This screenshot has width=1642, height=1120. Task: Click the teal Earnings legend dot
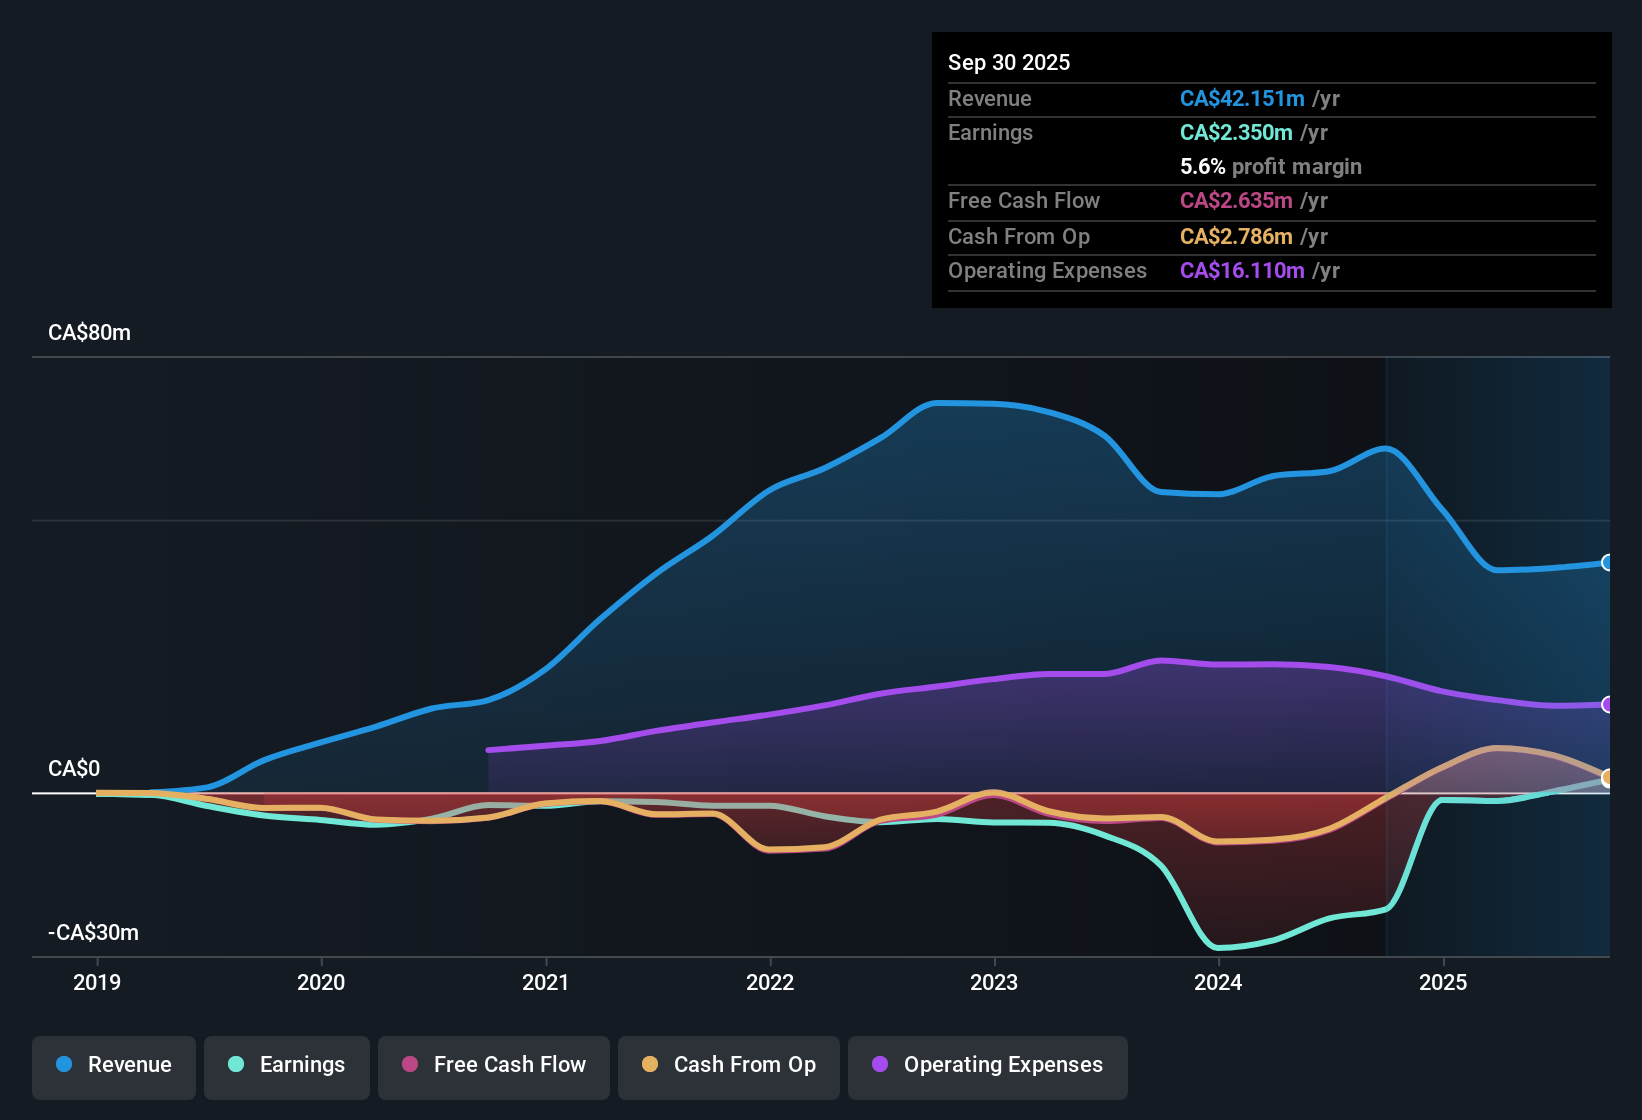[x=237, y=1066]
